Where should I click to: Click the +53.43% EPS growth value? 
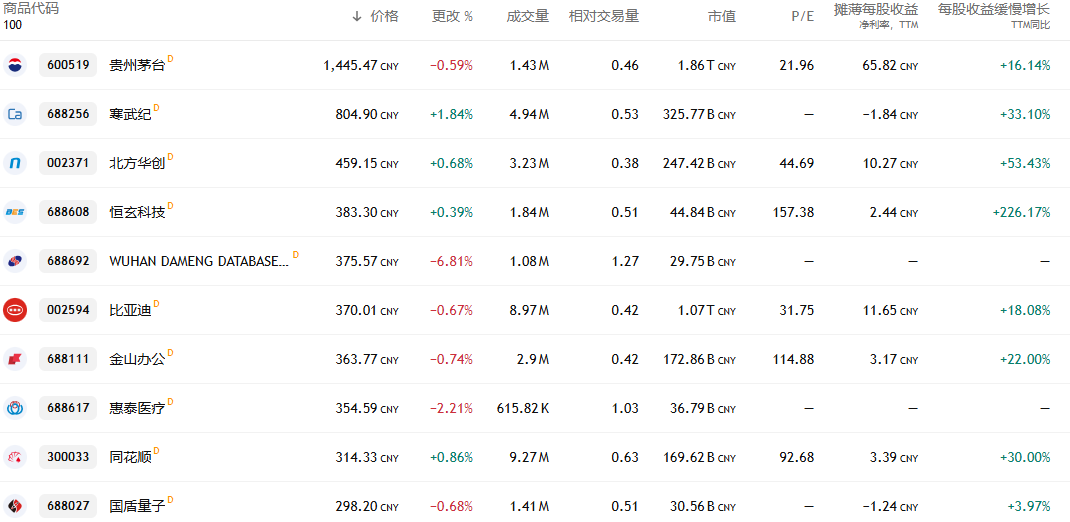point(1025,164)
